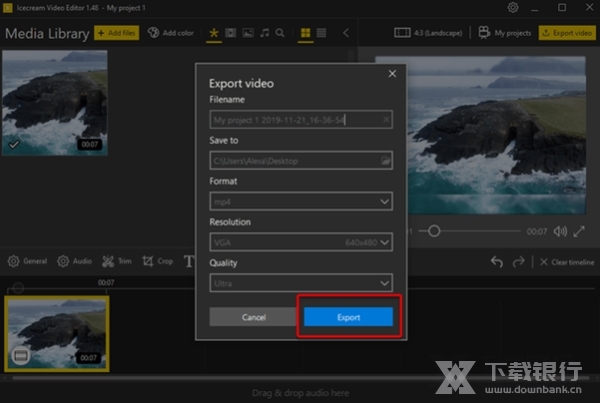Viewport: 600px width, 403px height.
Task: Collapse the Media Library panel arrow
Action: (x=346, y=33)
